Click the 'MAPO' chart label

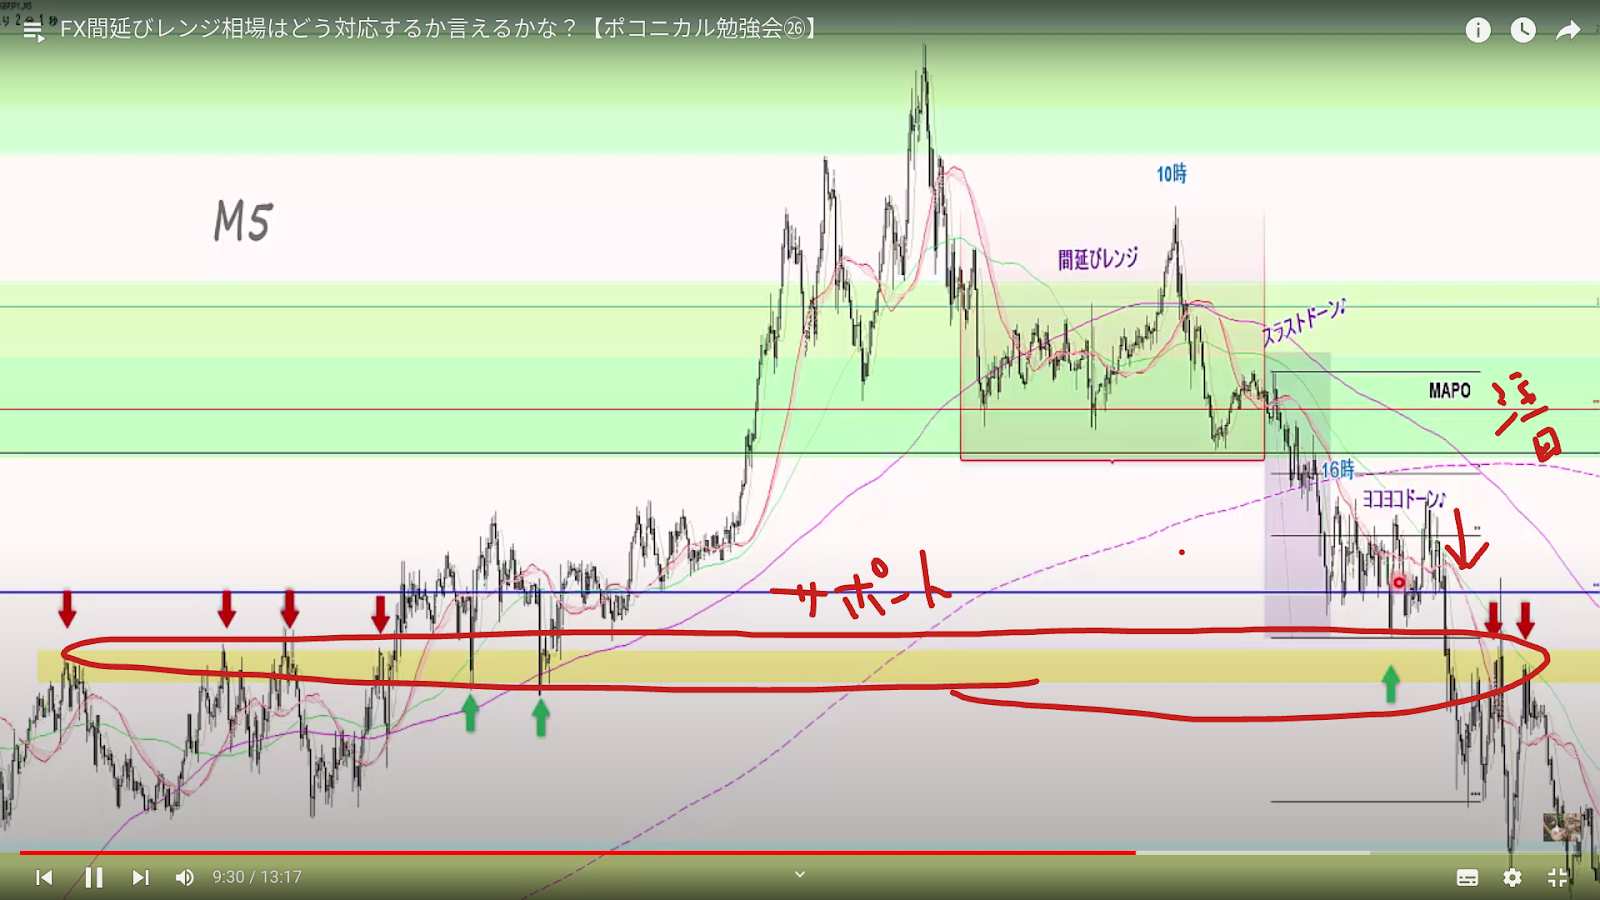[x=1449, y=390]
